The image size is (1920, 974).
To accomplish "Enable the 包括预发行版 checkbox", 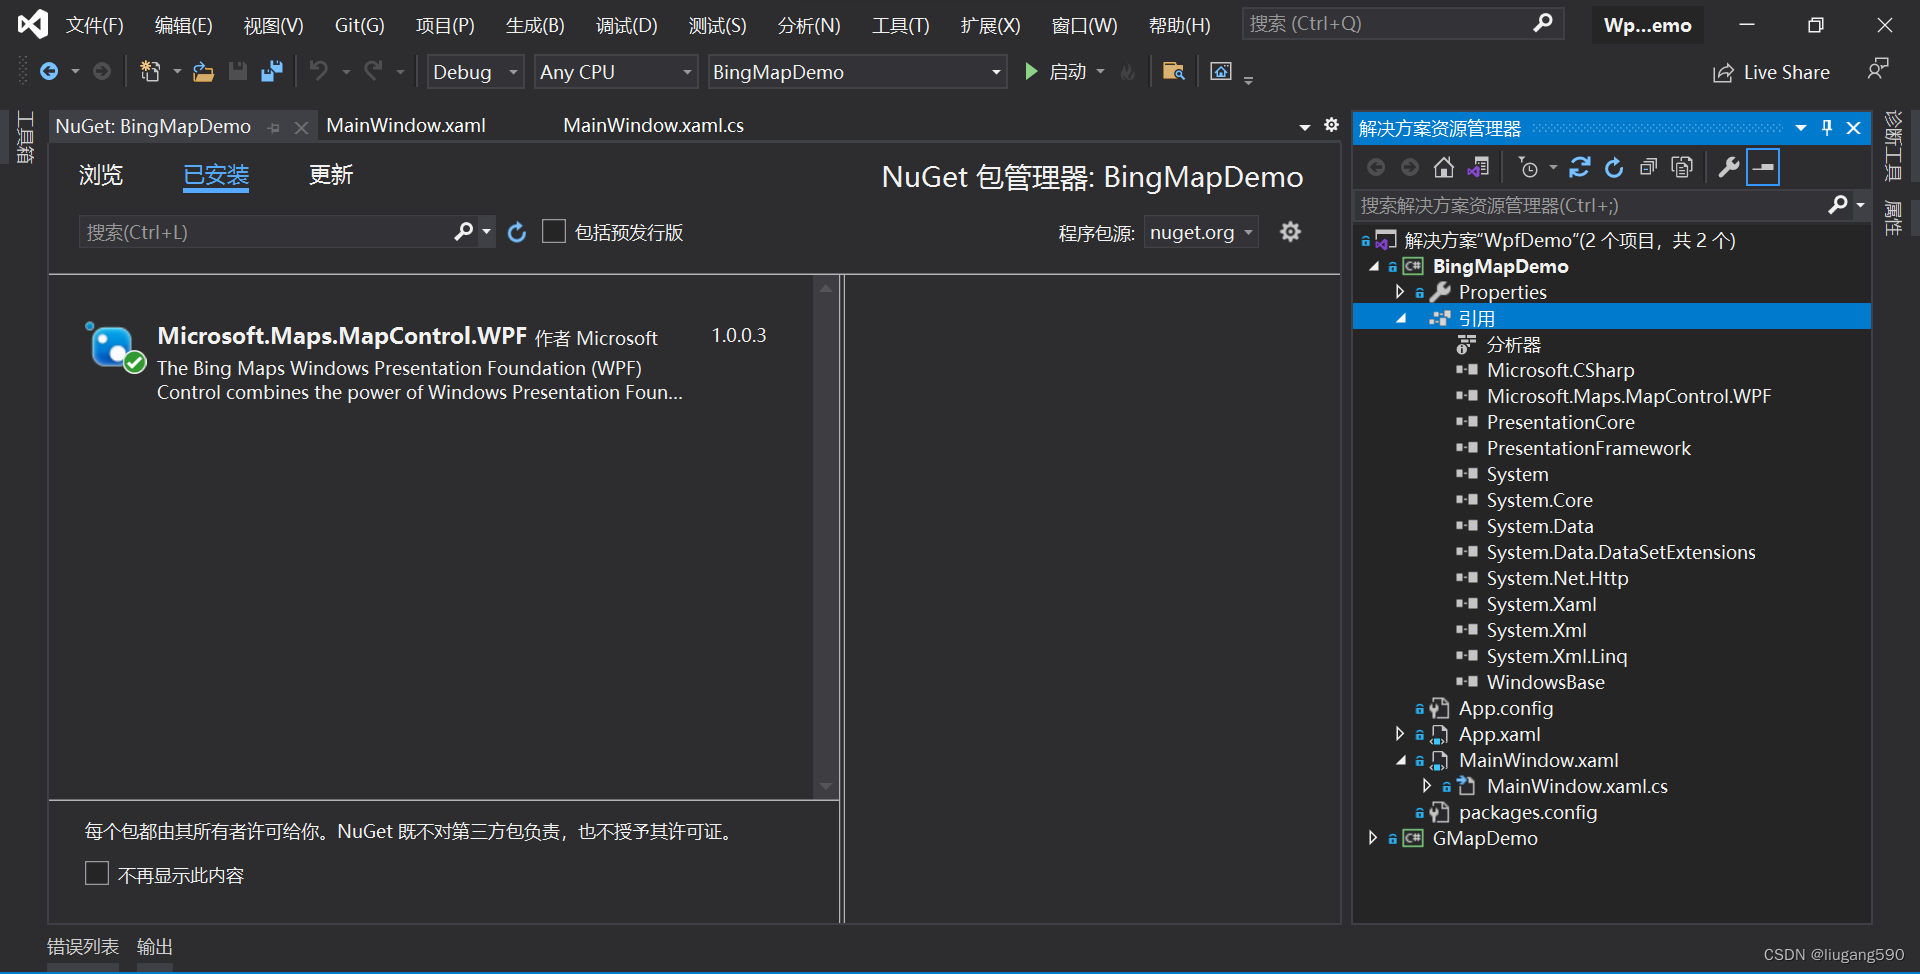I will coord(554,232).
